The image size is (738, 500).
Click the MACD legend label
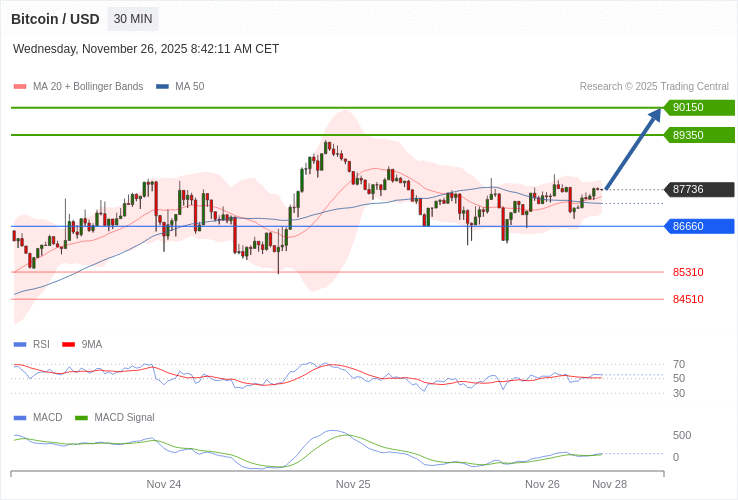tap(48, 418)
